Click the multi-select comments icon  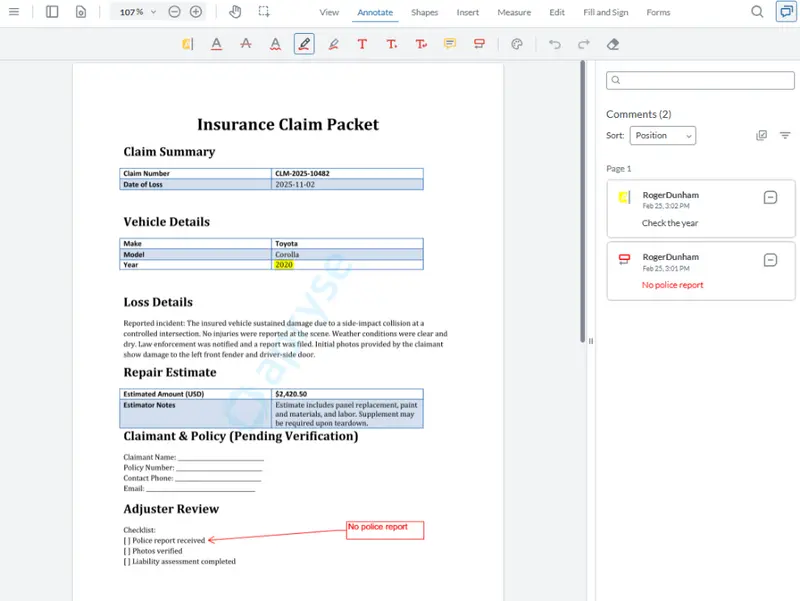[x=761, y=135]
